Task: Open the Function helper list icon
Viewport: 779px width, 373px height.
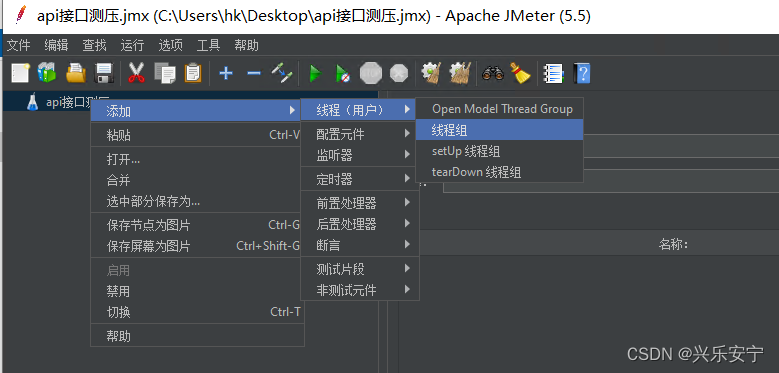Action: pos(553,74)
